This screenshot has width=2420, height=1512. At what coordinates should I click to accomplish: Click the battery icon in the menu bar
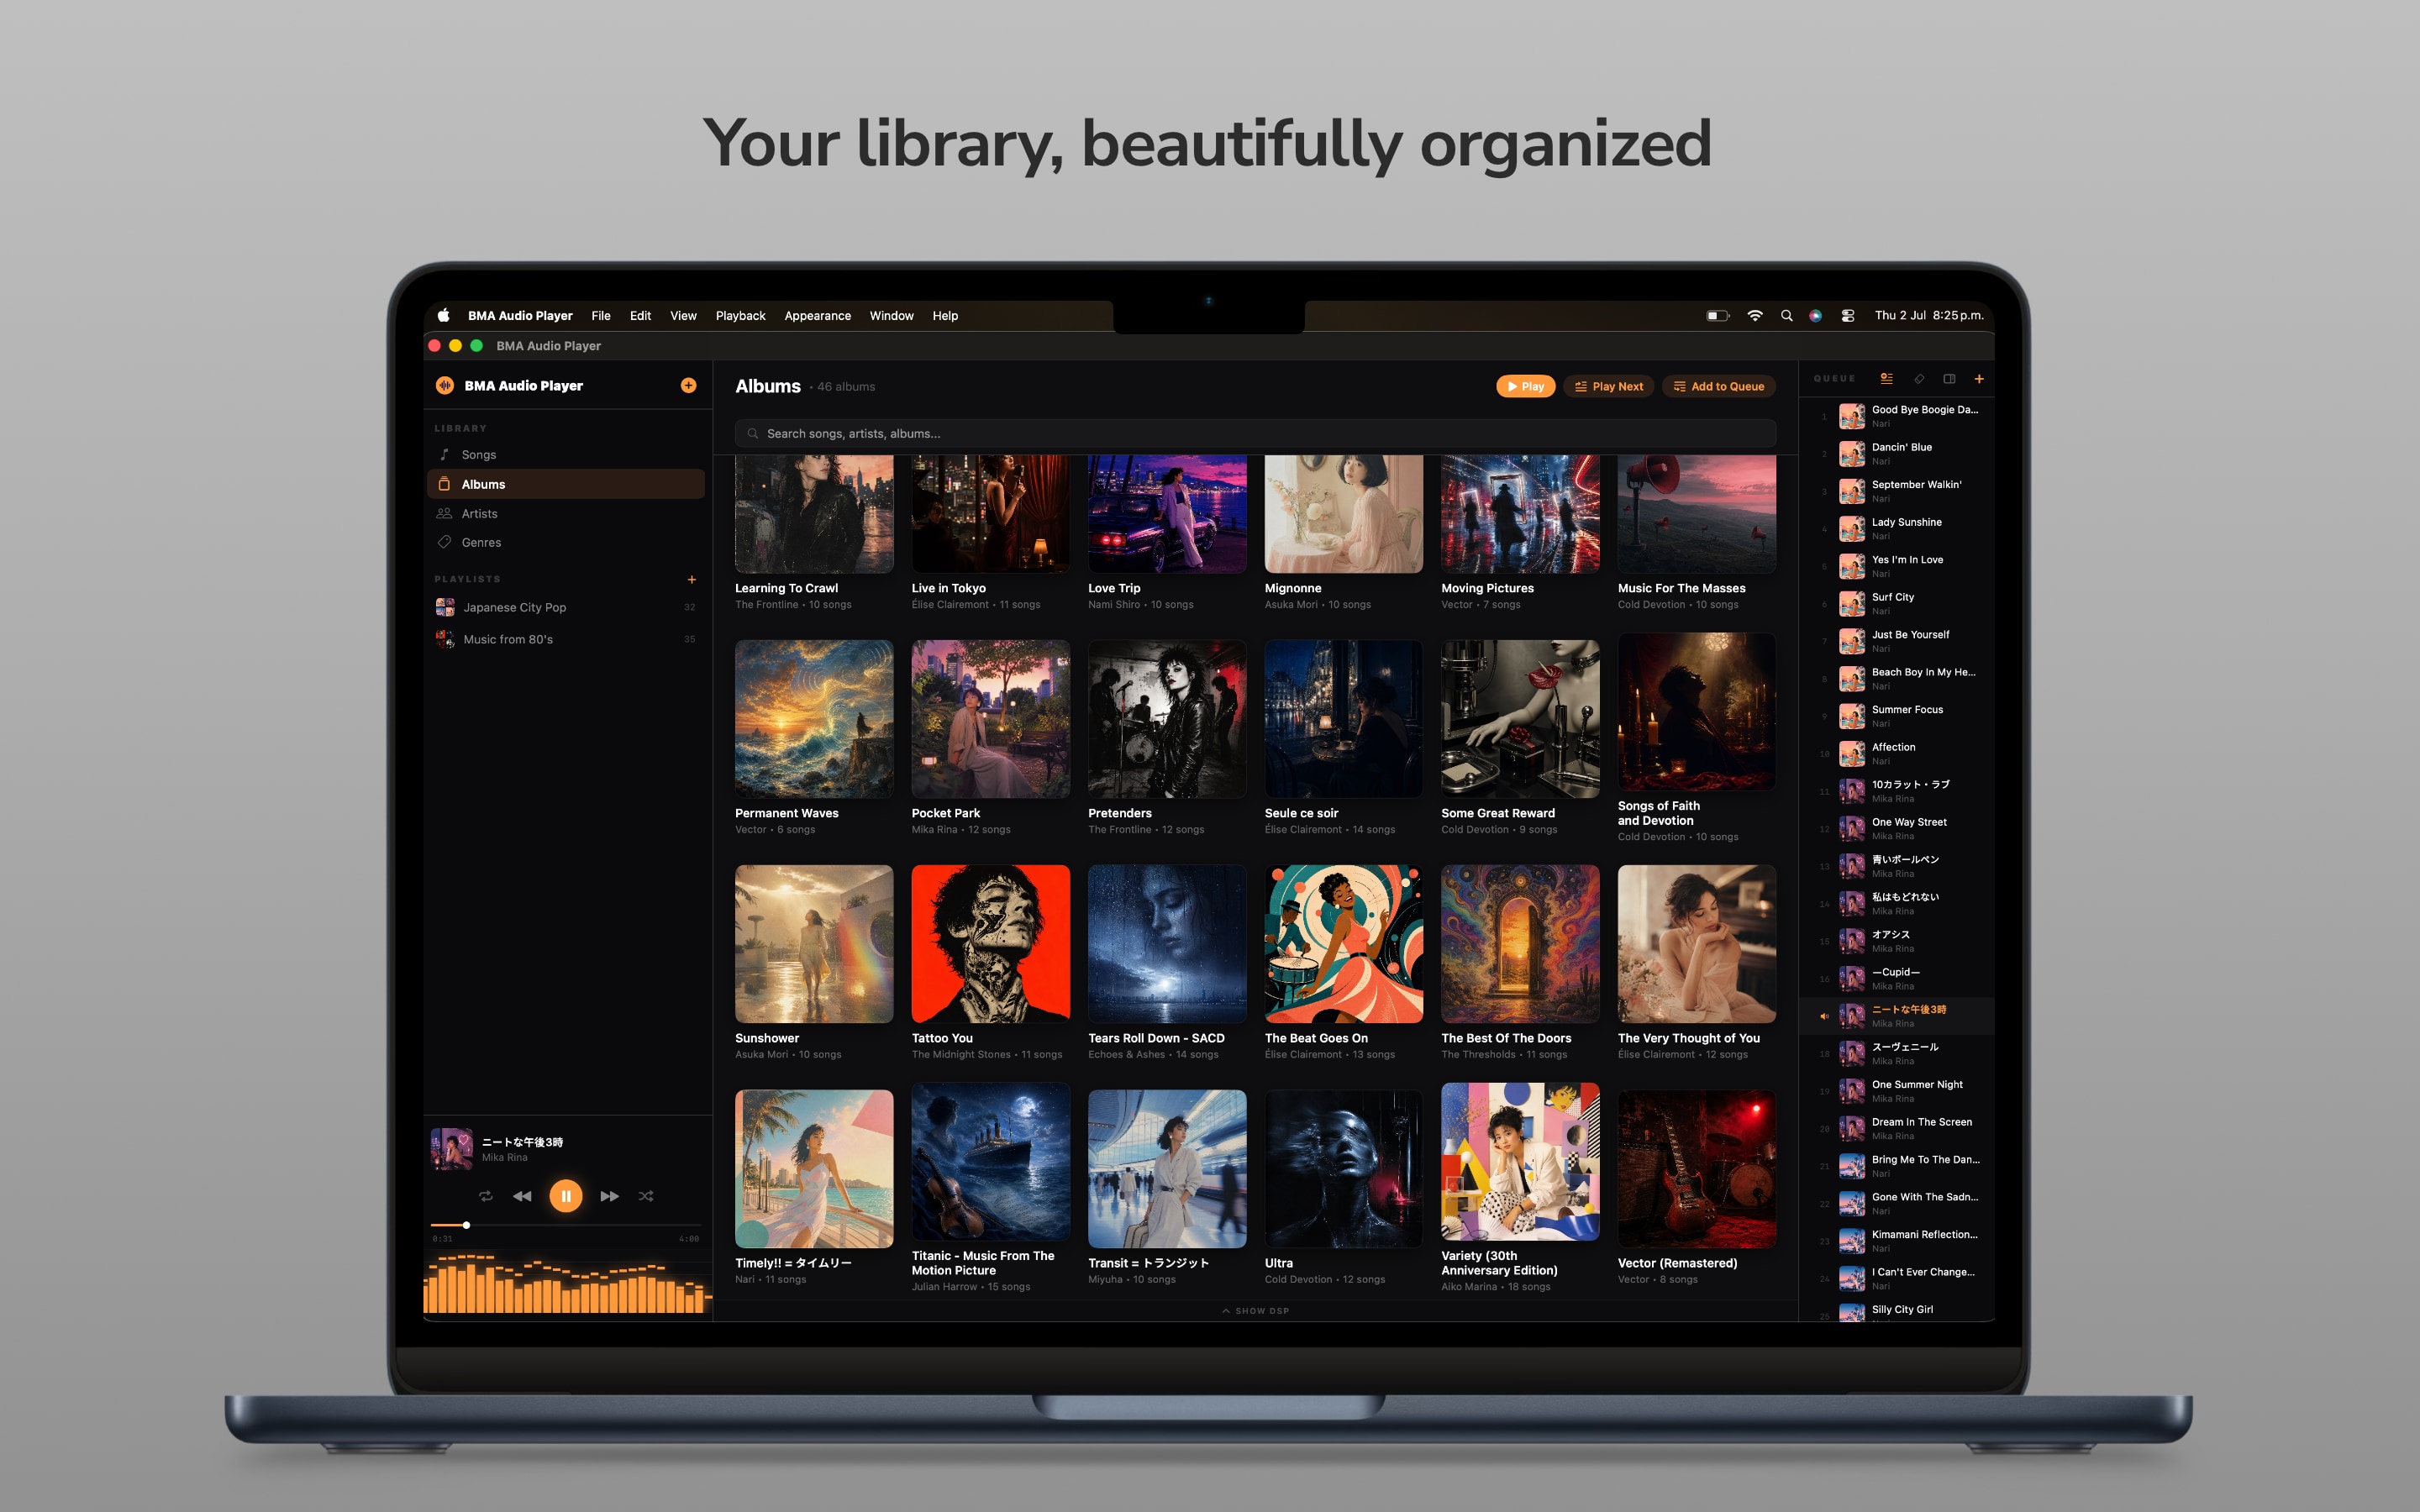tap(1717, 315)
